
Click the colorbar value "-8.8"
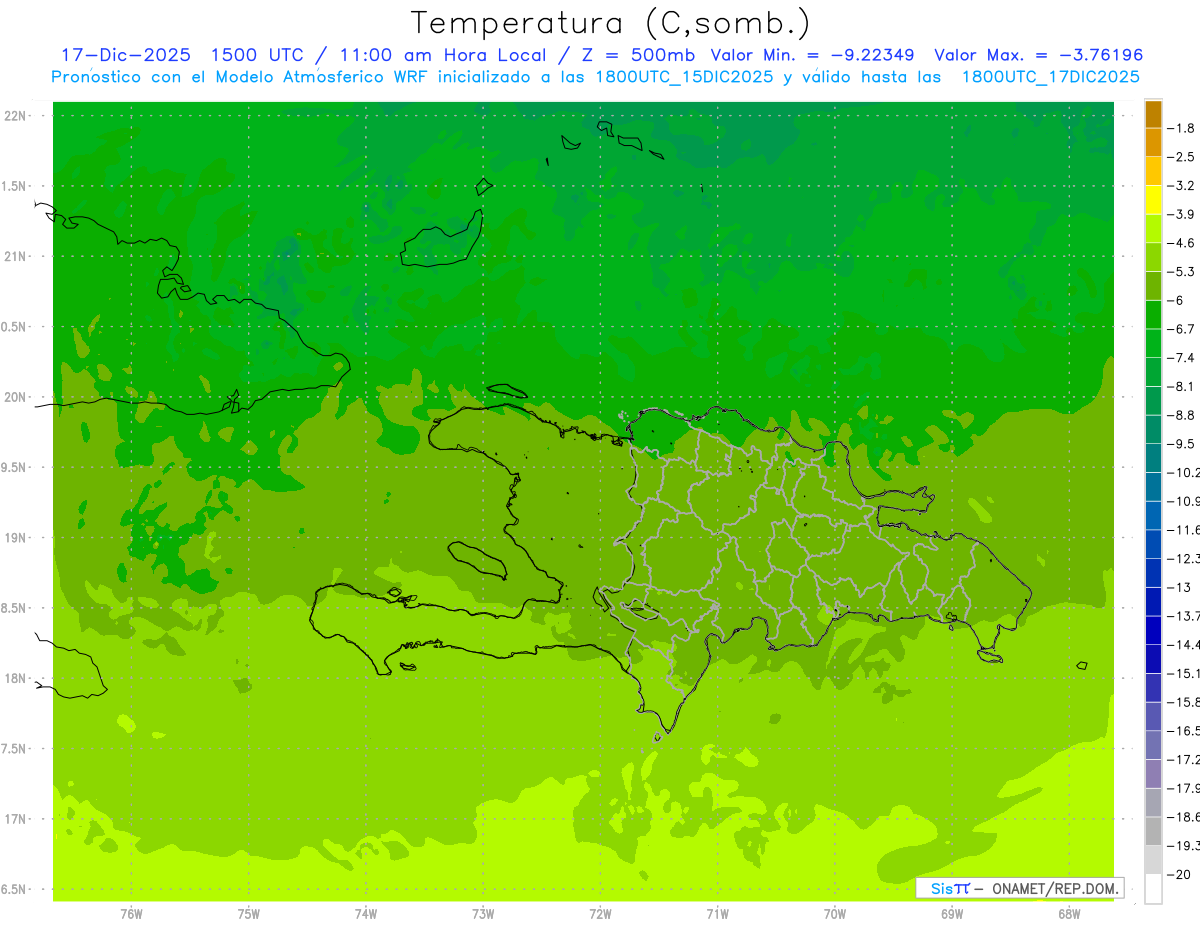(x=1181, y=415)
